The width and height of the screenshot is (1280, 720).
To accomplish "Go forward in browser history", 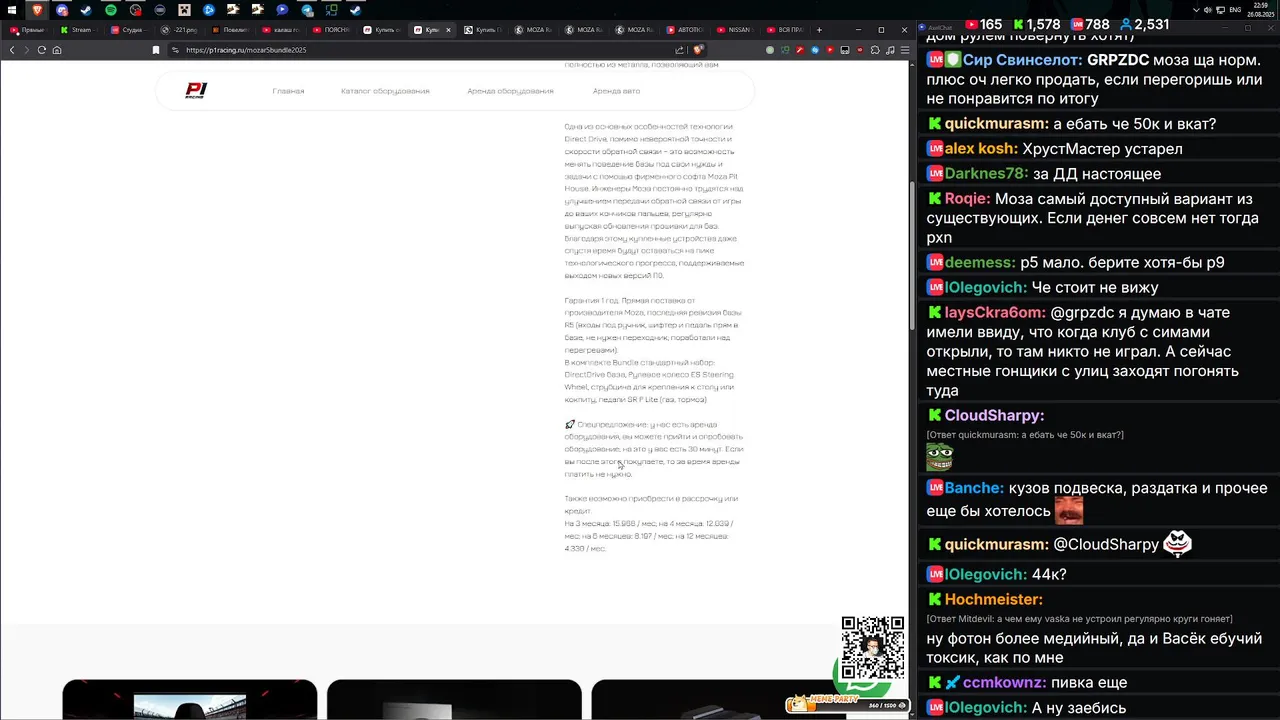I will pyautogui.click(x=26, y=50).
